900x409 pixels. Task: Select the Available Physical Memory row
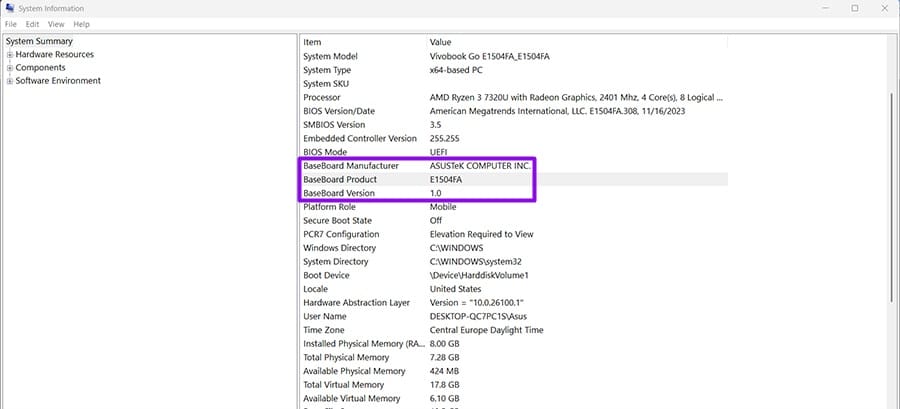514,371
